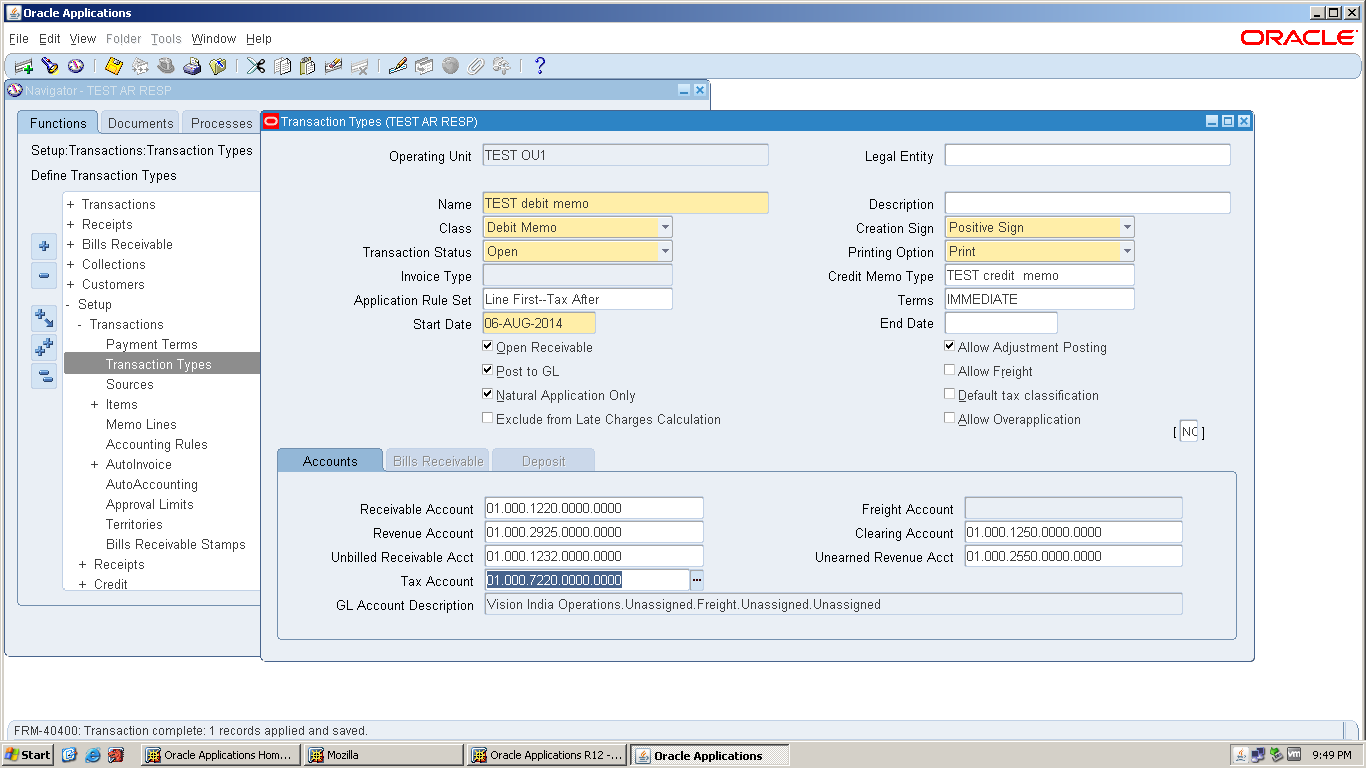The width and height of the screenshot is (1366, 768).
Task: Click Navigator's Collapse All side button
Action: coord(44,377)
